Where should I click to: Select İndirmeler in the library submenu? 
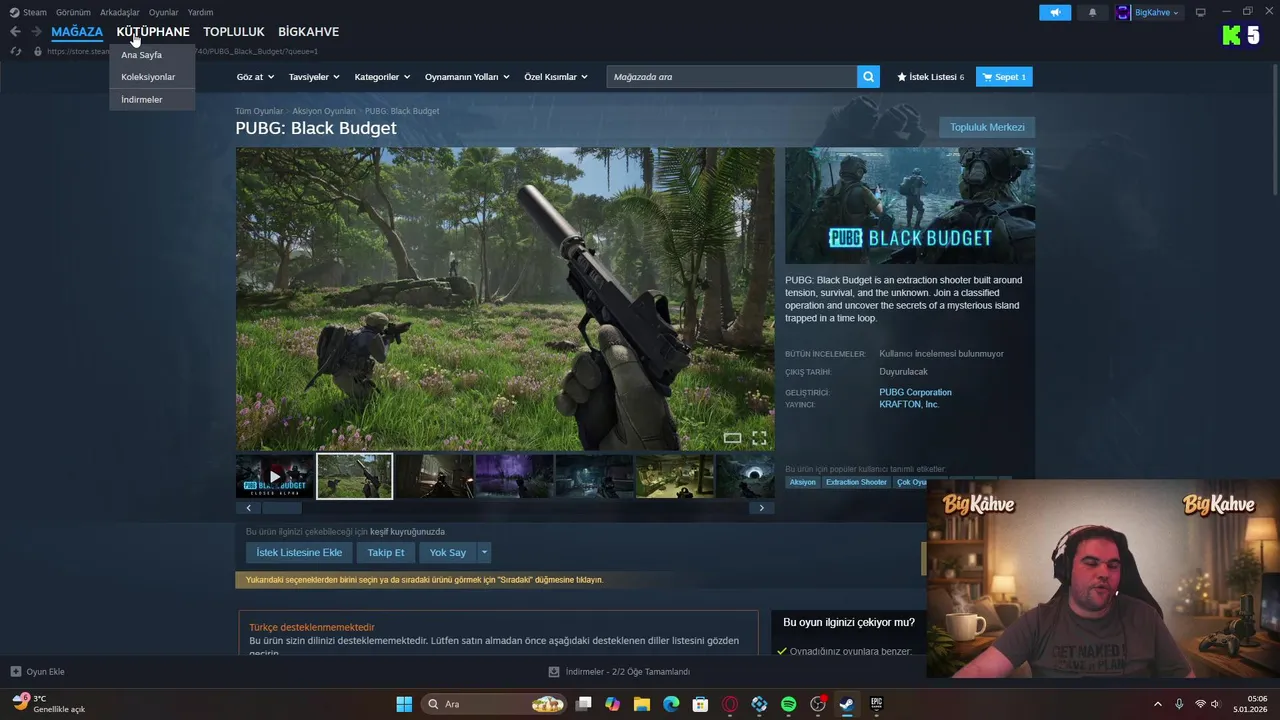click(152, 99)
